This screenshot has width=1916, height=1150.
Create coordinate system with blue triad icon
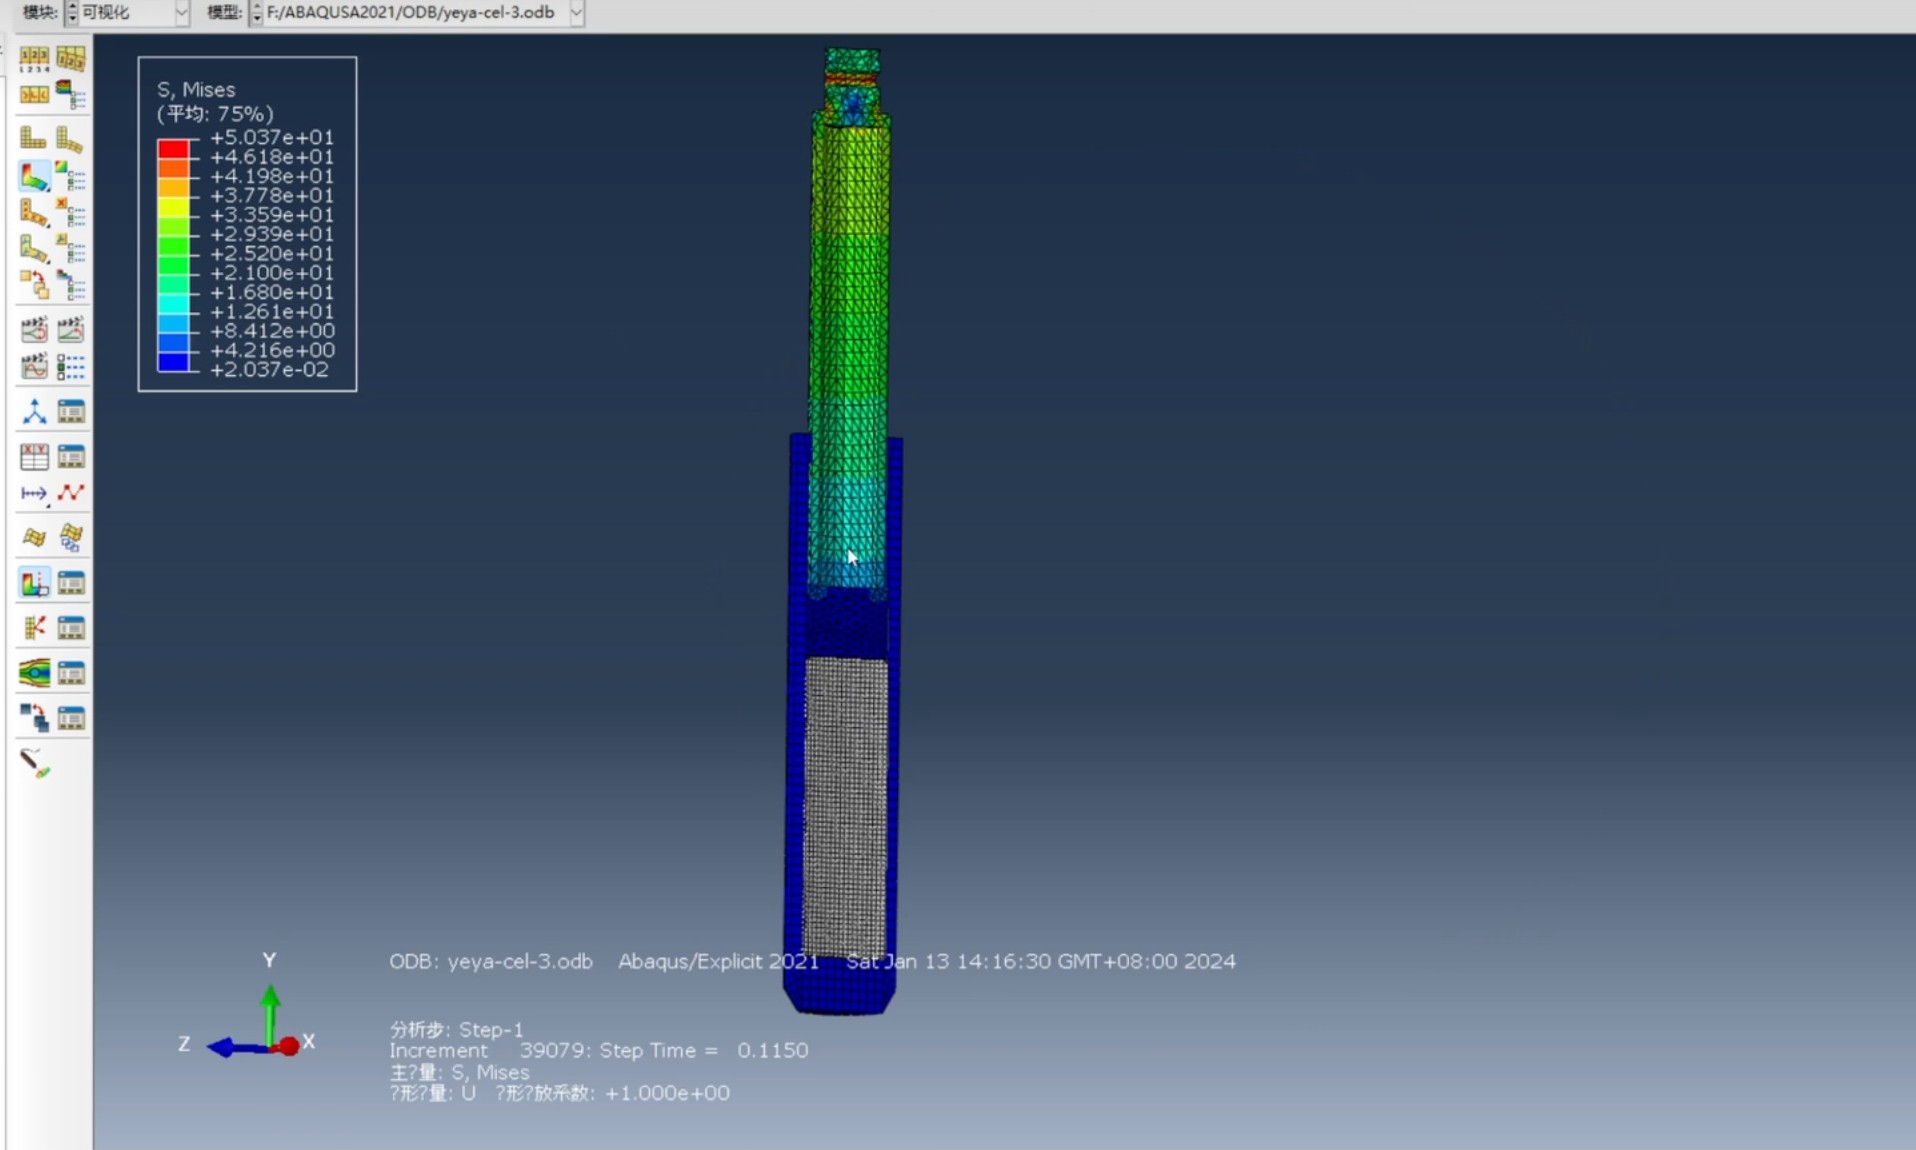click(34, 411)
